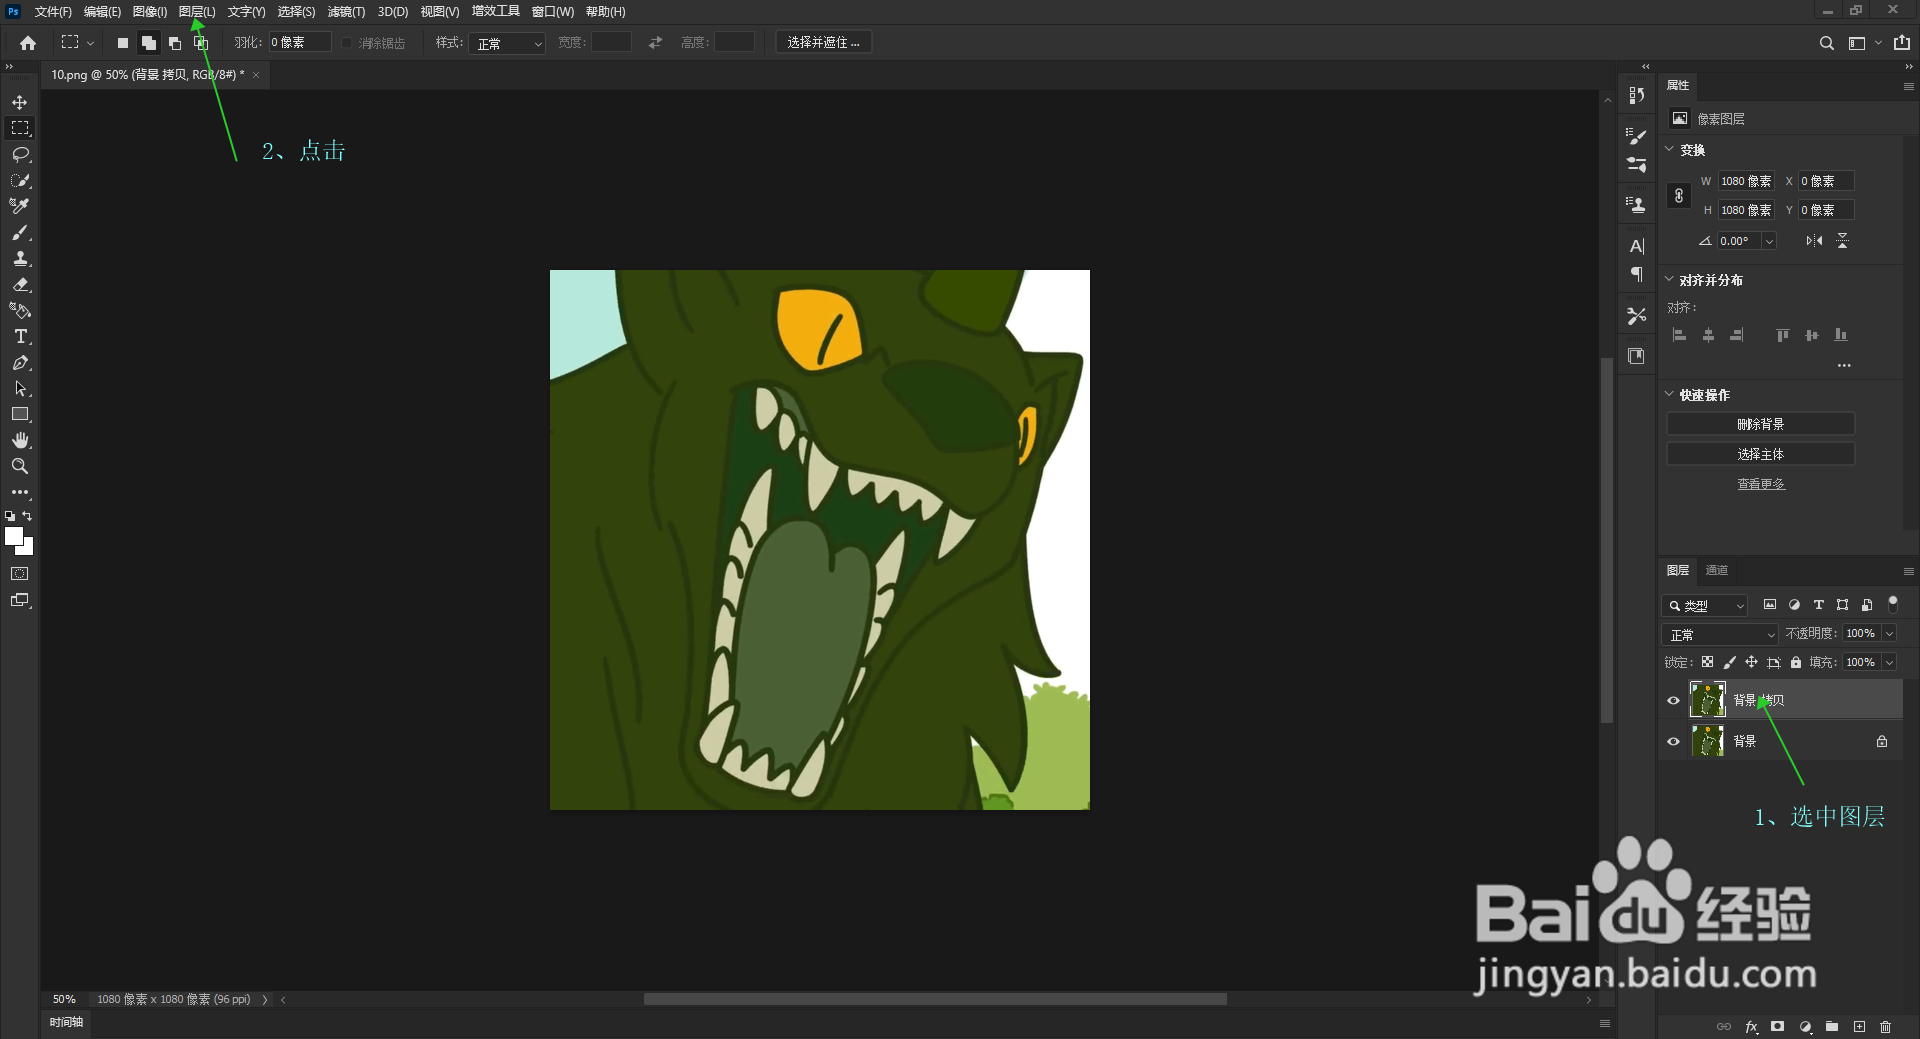Image resolution: width=1920 pixels, height=1039 pixels.
Task: Collapse the 对齐并分布 section
Action: tap(1669, 280)
